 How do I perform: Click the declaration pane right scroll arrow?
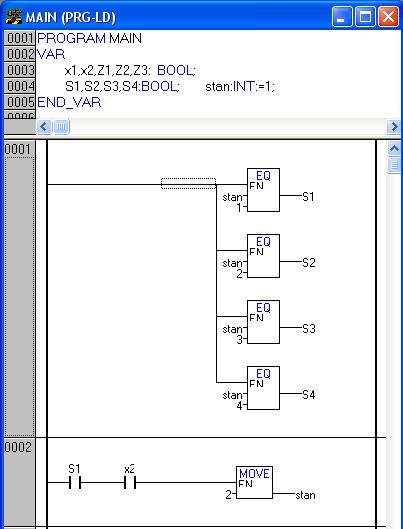point(394,127)
